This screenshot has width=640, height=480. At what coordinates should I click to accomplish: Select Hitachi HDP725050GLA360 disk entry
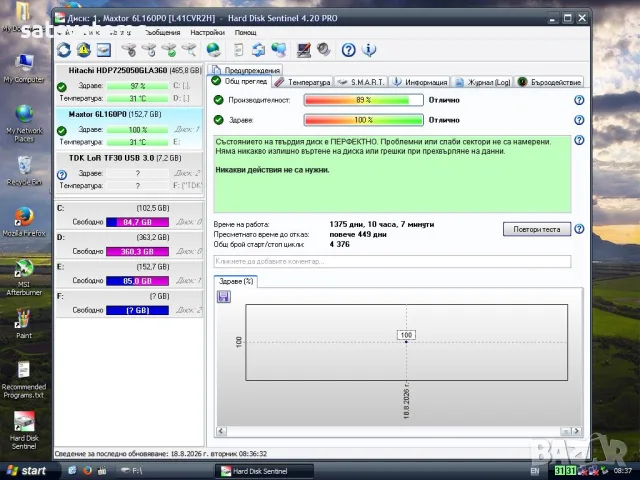coord(129,84)
